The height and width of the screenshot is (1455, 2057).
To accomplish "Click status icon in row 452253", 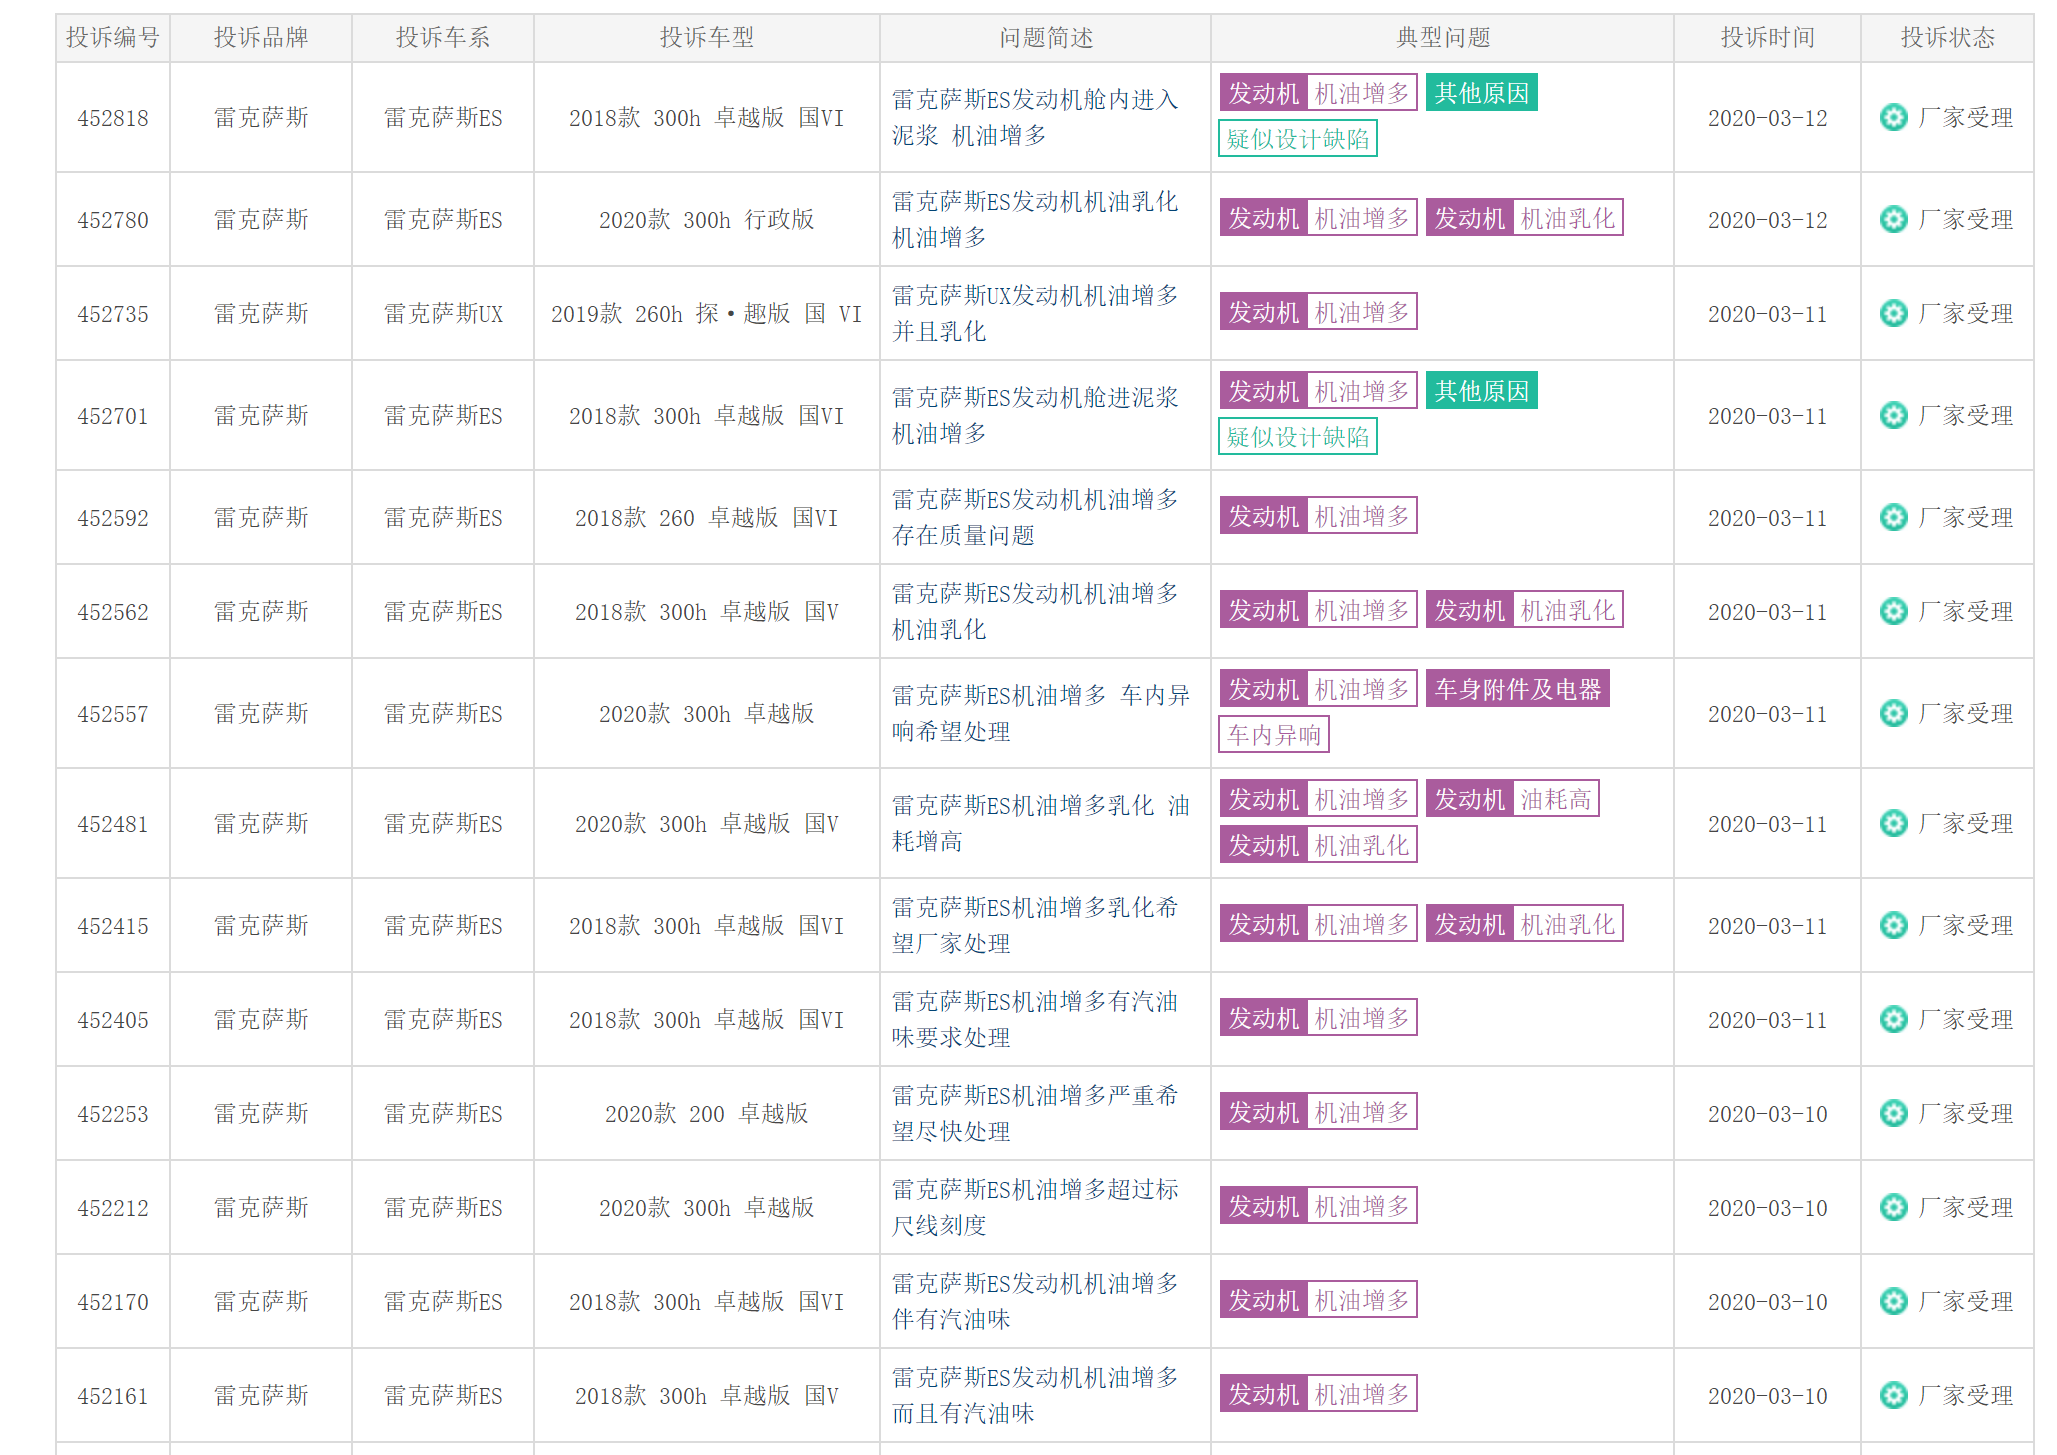I will pyautogui.click(x=1893, y=1113).
